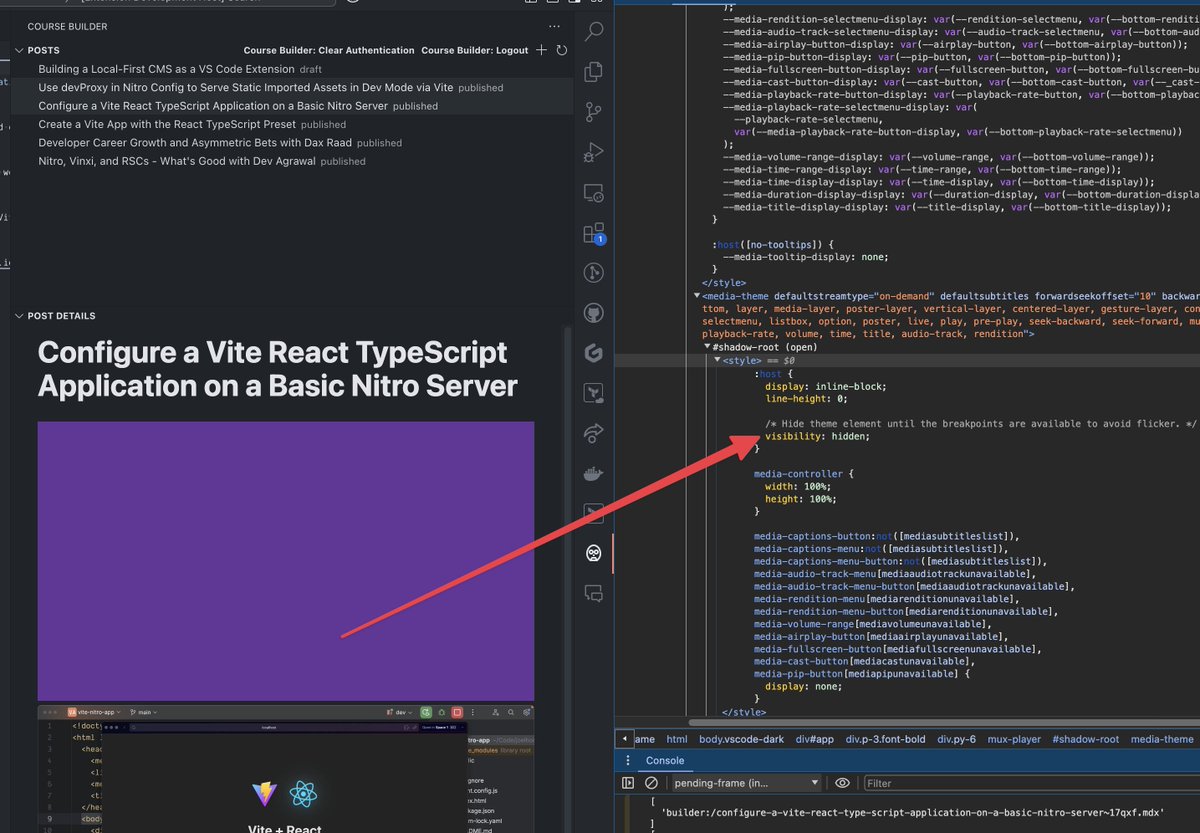Collapse the selected style element node
This screenshot has height=833, width=1200.
pyautogui.click(x=718, y=359)
